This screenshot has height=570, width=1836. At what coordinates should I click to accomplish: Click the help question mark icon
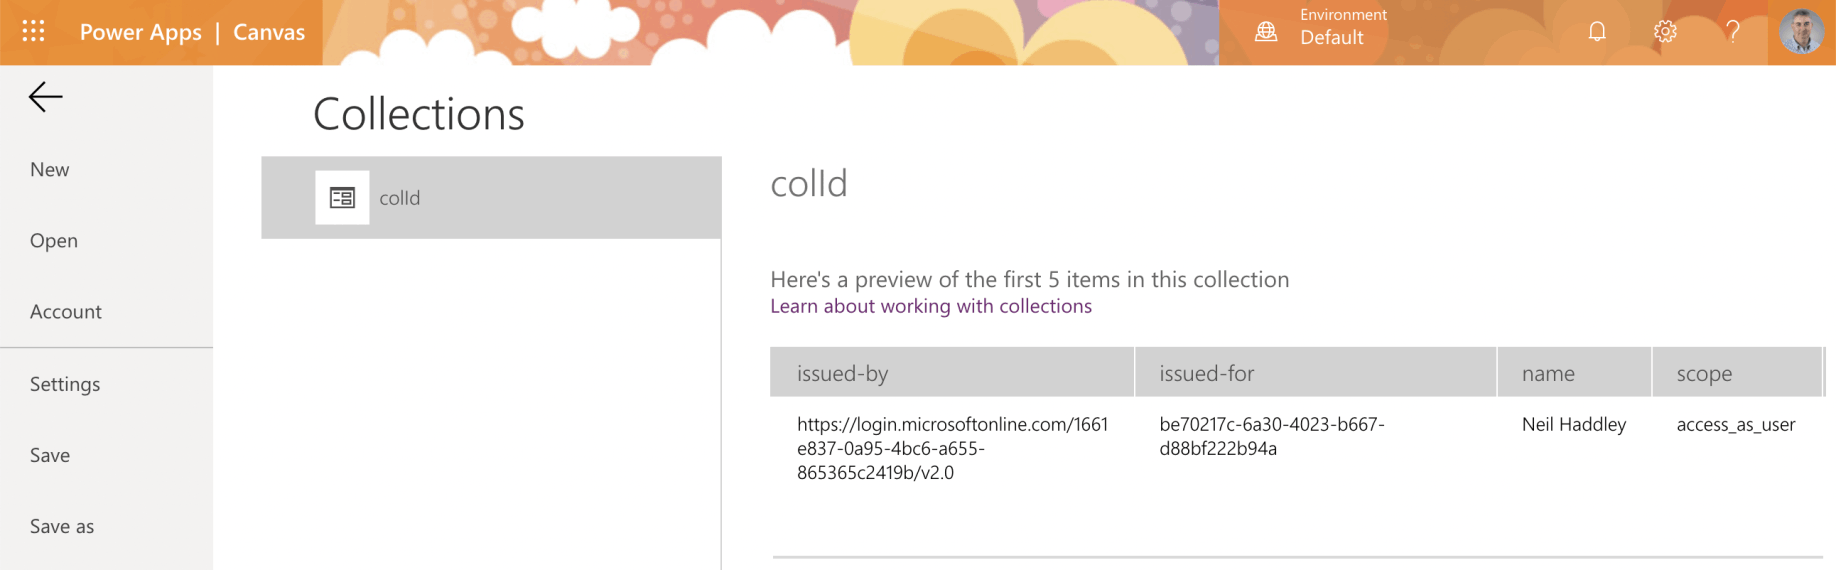click(1733, 32)
